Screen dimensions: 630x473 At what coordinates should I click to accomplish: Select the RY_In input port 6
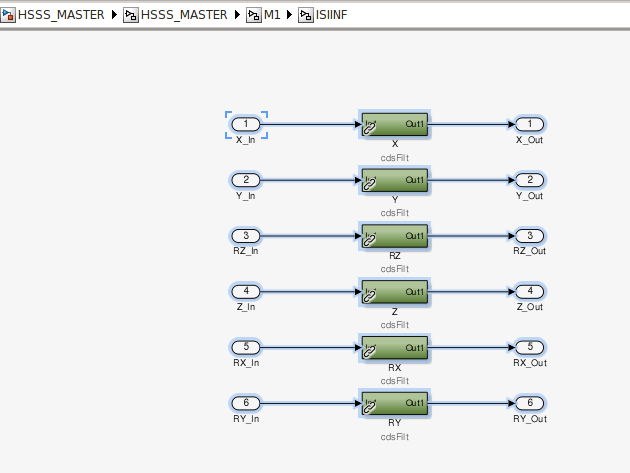246,403
